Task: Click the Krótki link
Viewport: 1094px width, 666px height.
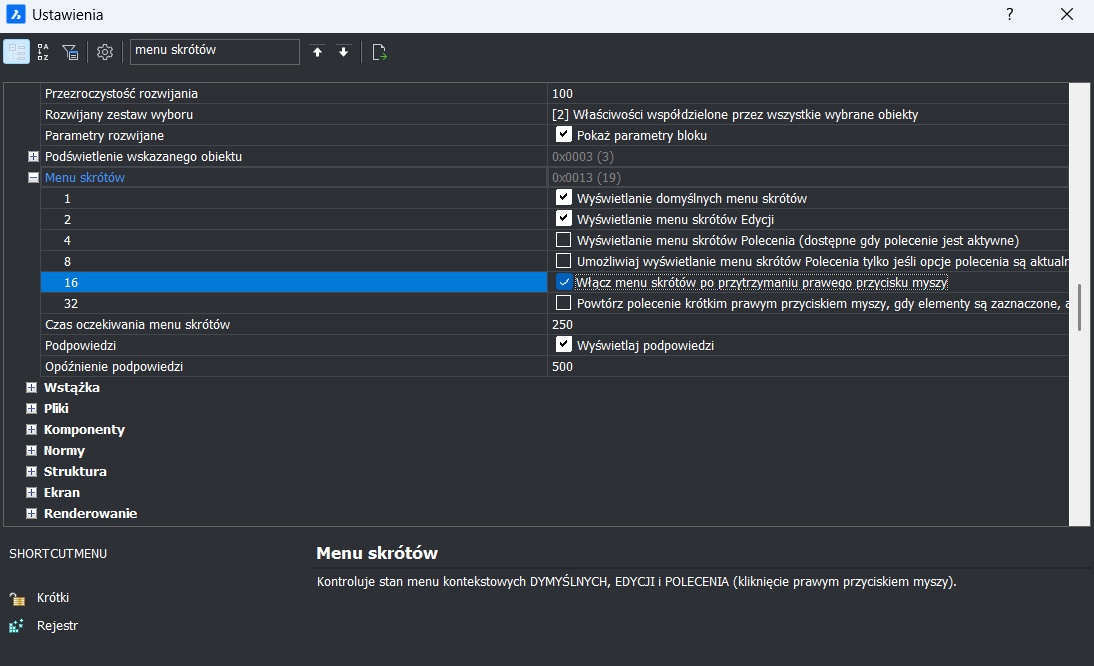Action: (x=52, y=598)
